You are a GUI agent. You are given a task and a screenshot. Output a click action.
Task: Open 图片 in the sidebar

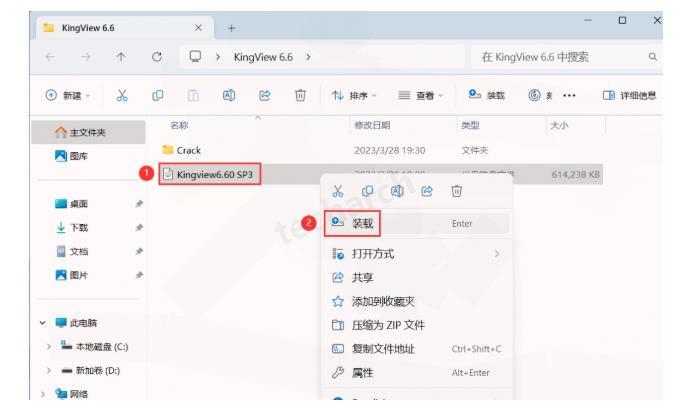click(x=72, y=275)
